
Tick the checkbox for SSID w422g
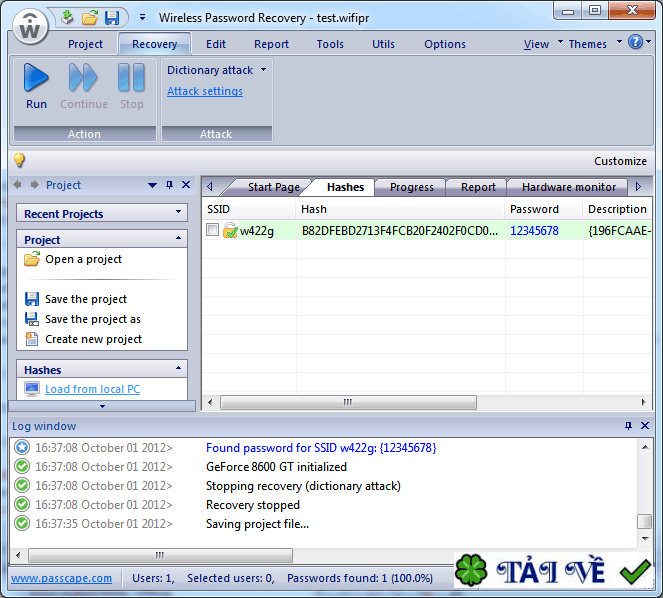pos(212,230)
